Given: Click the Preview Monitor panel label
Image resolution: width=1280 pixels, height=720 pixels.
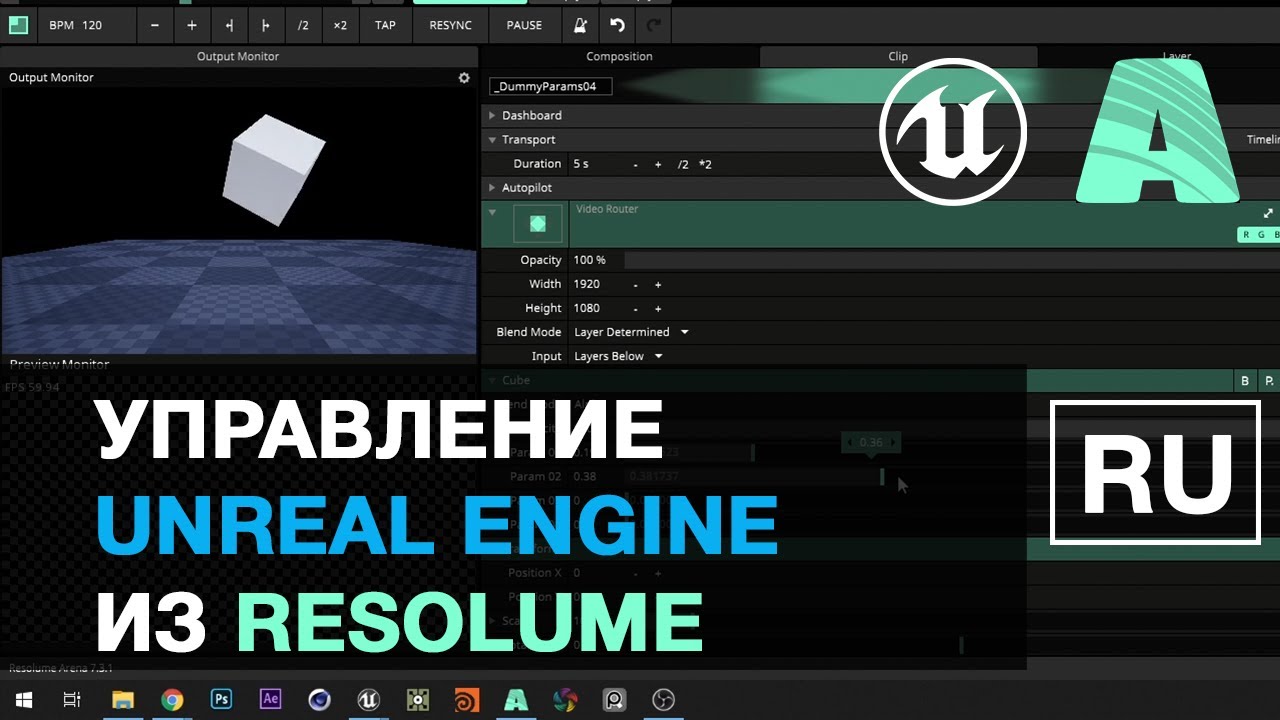Looking at the screenshot, I should coord(60,364).
